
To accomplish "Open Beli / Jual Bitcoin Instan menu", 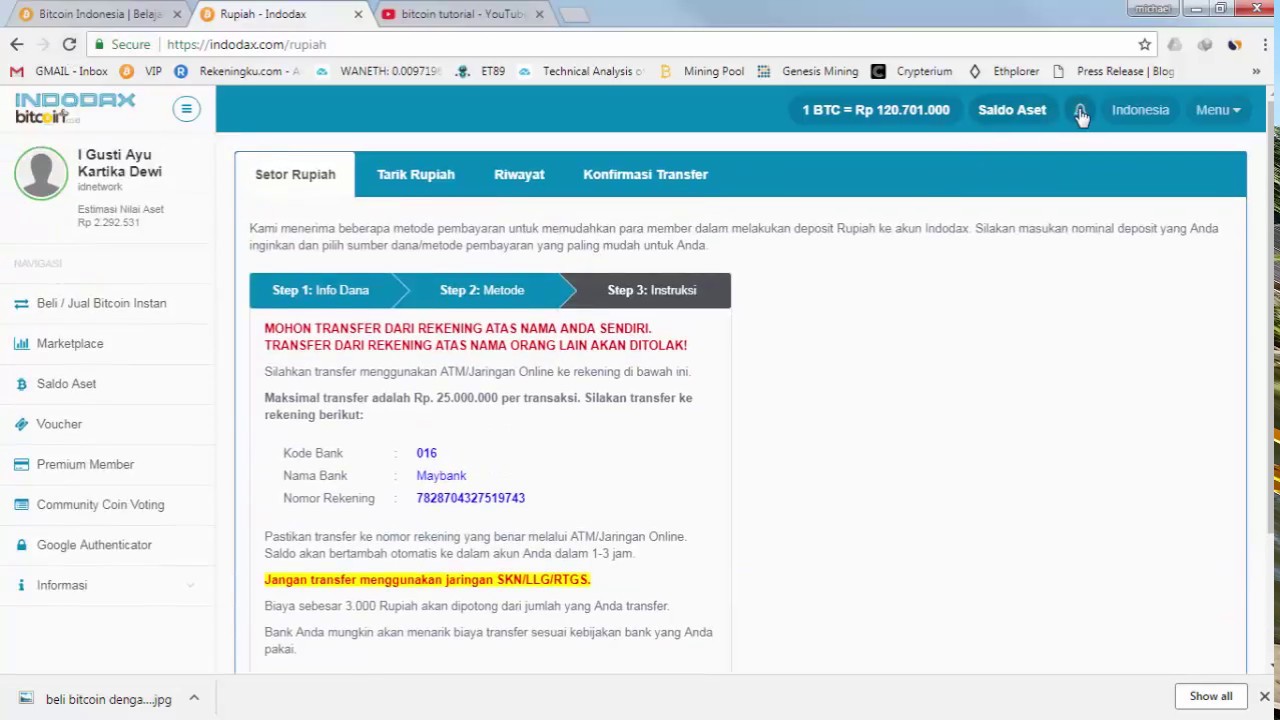I will 102,303.
